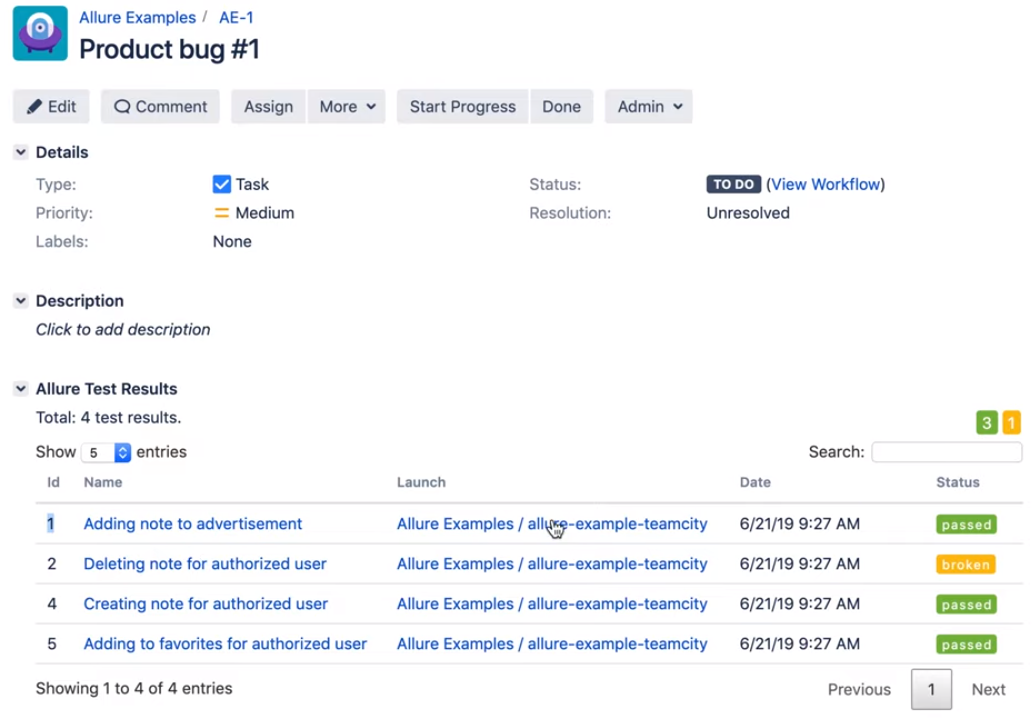Viewport: 1034px width, 722px height.
Task: Click the Id cell 5
Action: 52,644
